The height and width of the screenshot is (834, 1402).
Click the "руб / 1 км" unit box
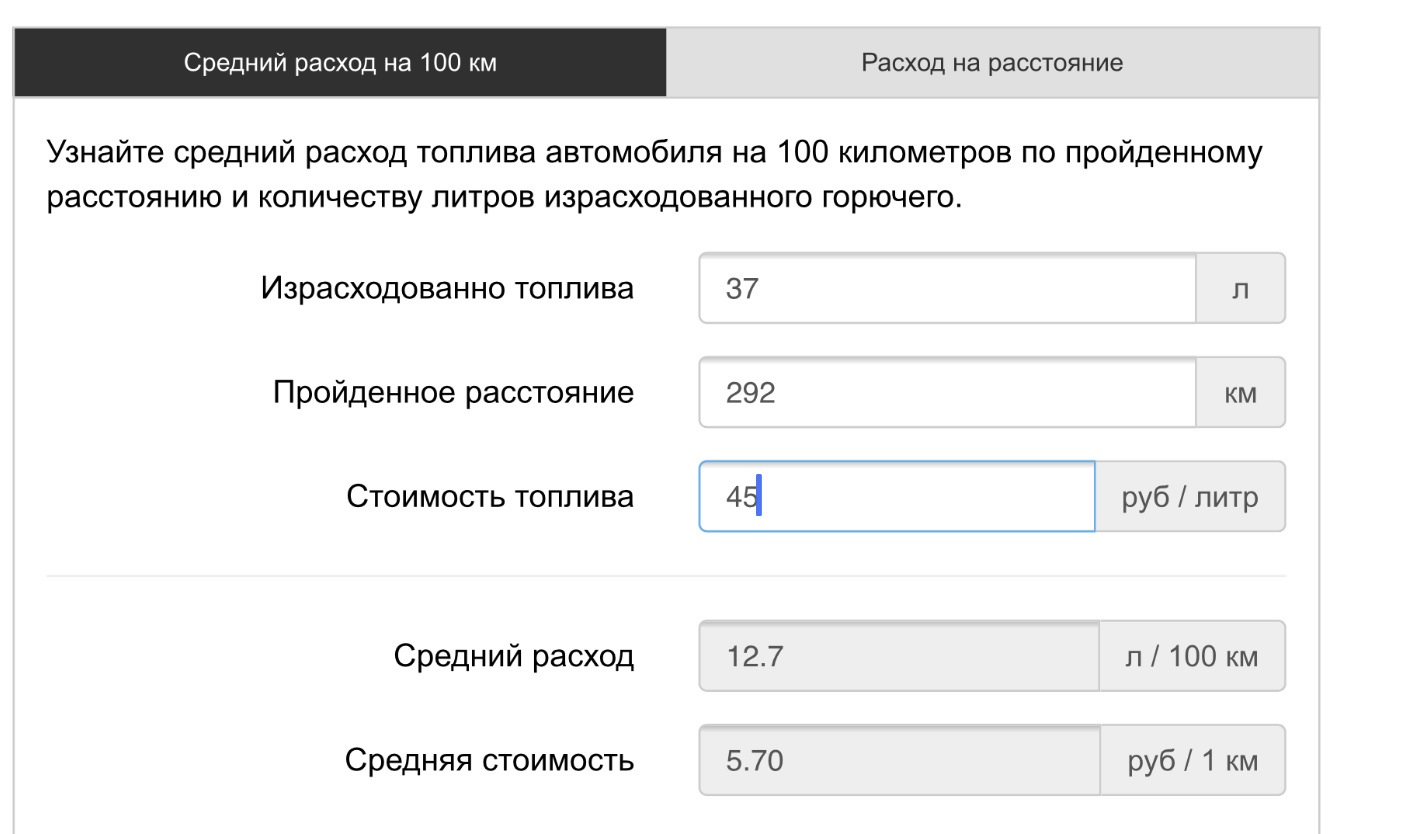tap(1192, 761)
